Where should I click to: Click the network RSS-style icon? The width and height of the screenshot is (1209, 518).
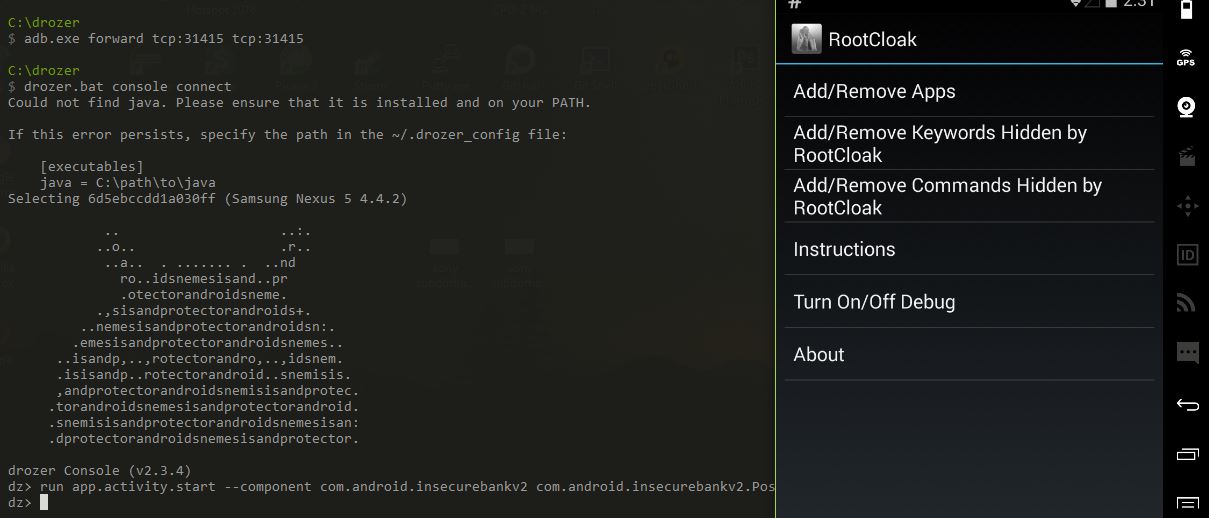[x=1187, y=303]
